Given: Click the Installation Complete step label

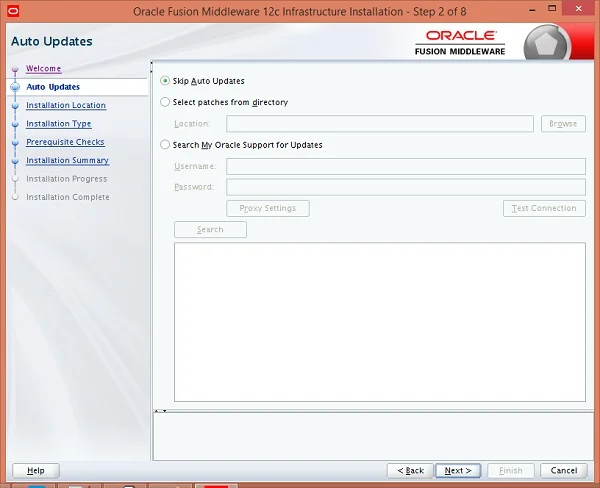Looking at the screenshot, I should (x=68, y=197).
